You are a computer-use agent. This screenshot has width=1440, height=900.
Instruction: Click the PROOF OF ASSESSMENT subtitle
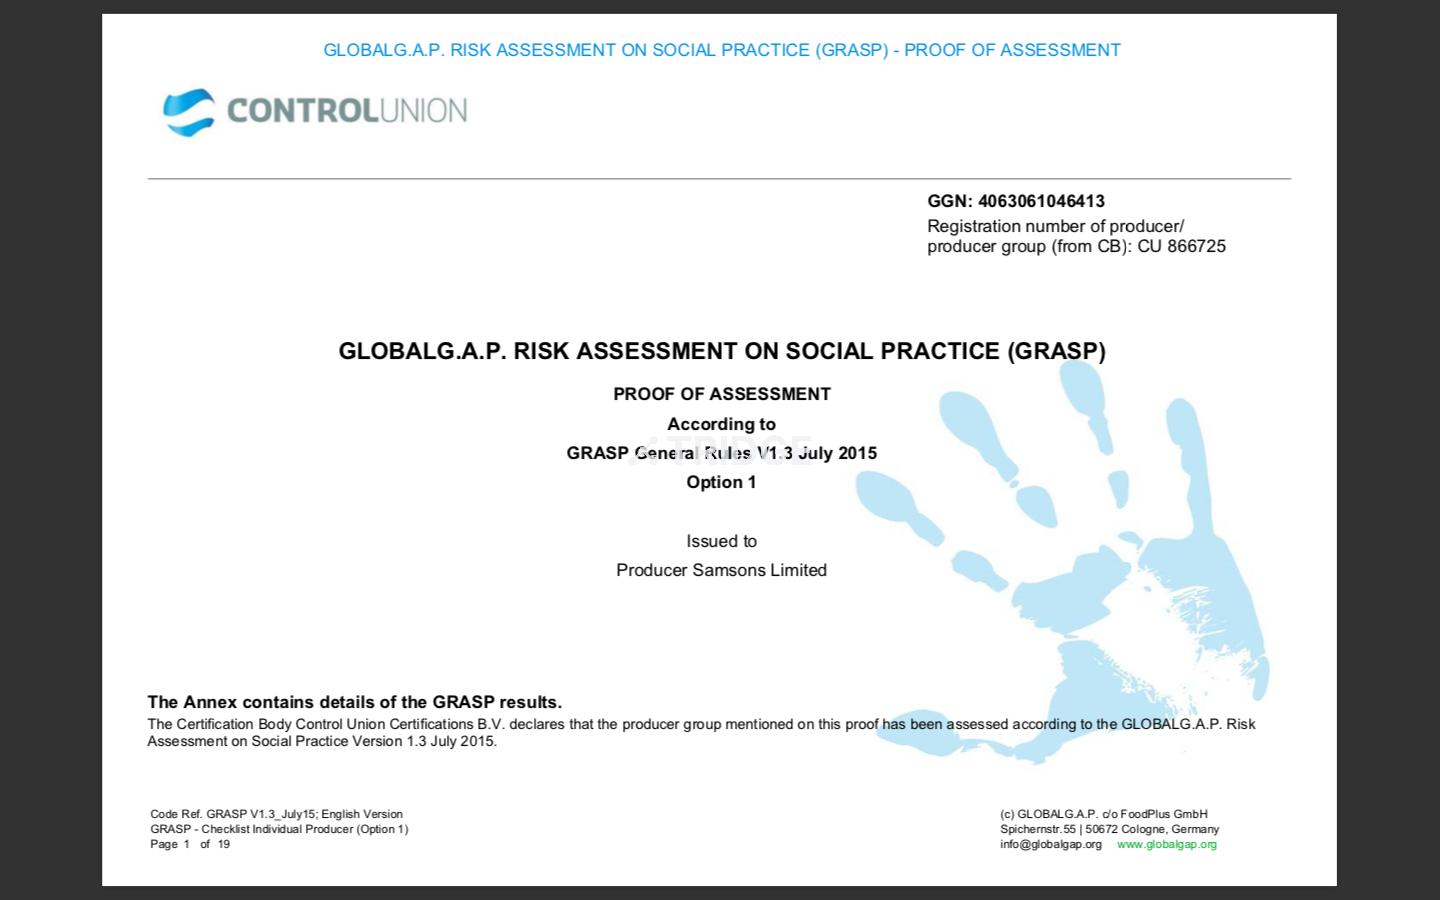click(x=721, y=394)
